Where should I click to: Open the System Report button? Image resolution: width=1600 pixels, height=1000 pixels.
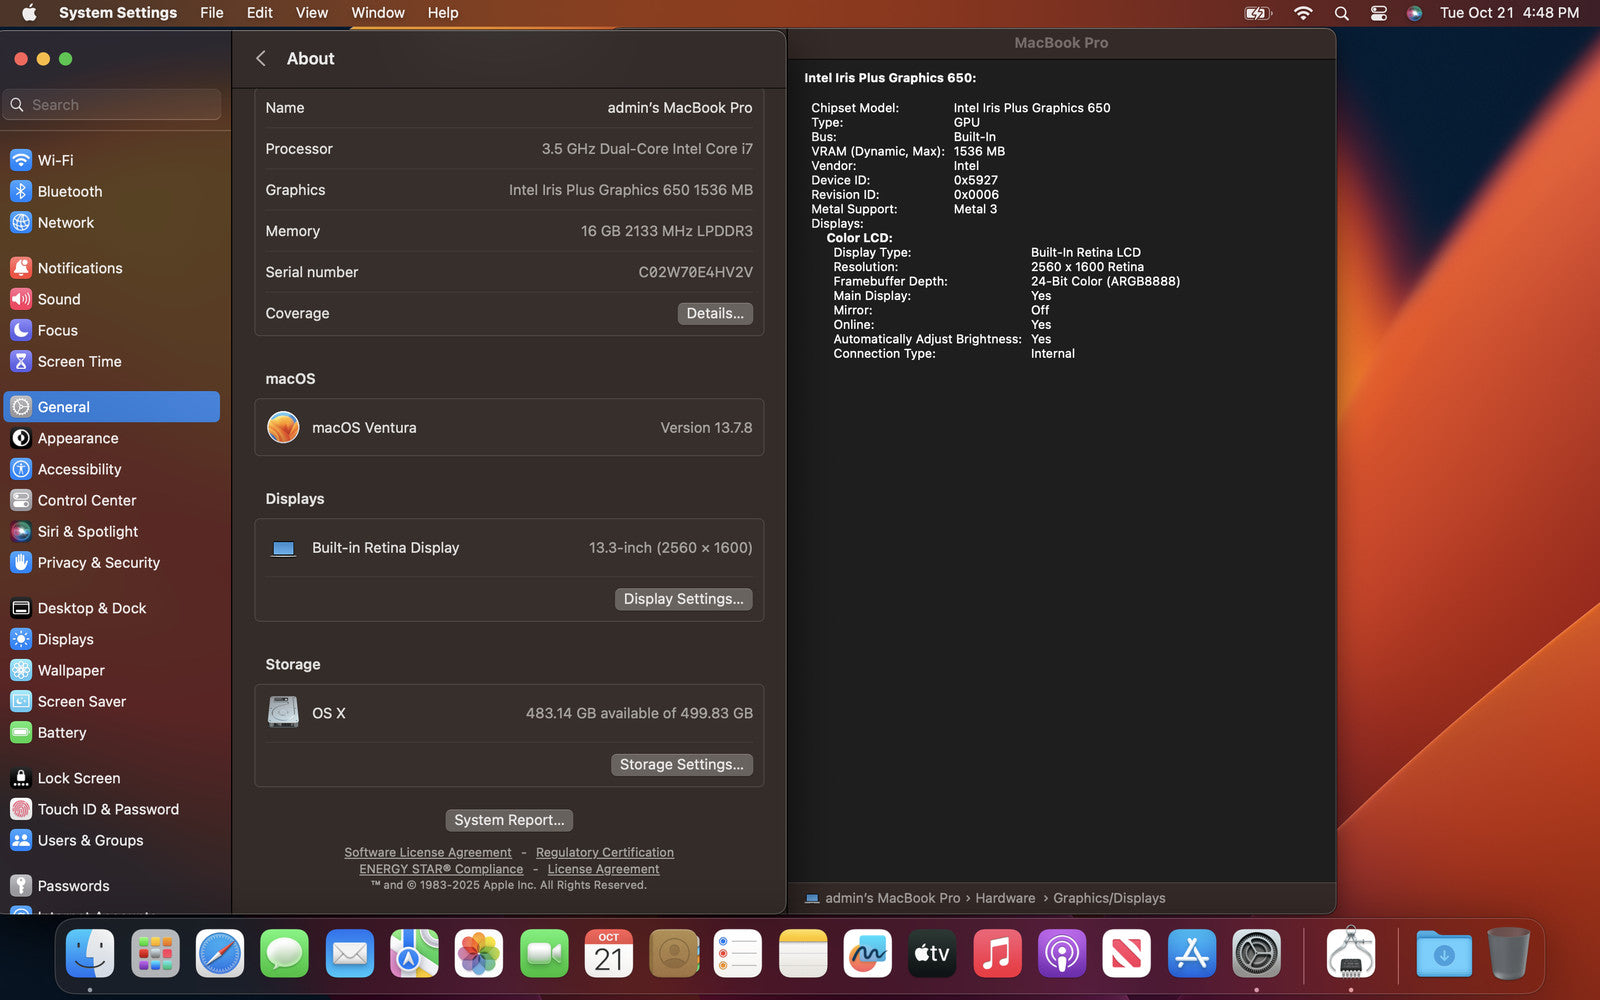pyautogui.click(x=509, y=820)
